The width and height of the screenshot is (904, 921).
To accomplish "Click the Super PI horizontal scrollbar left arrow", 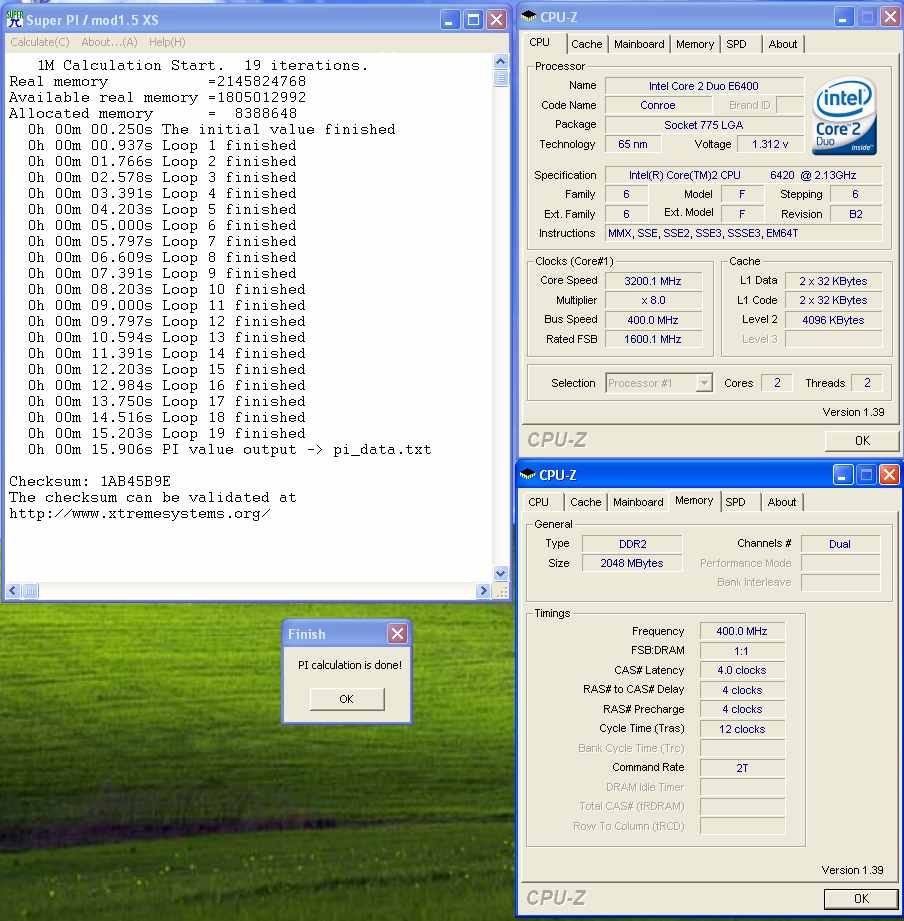I will coord(13,590).
